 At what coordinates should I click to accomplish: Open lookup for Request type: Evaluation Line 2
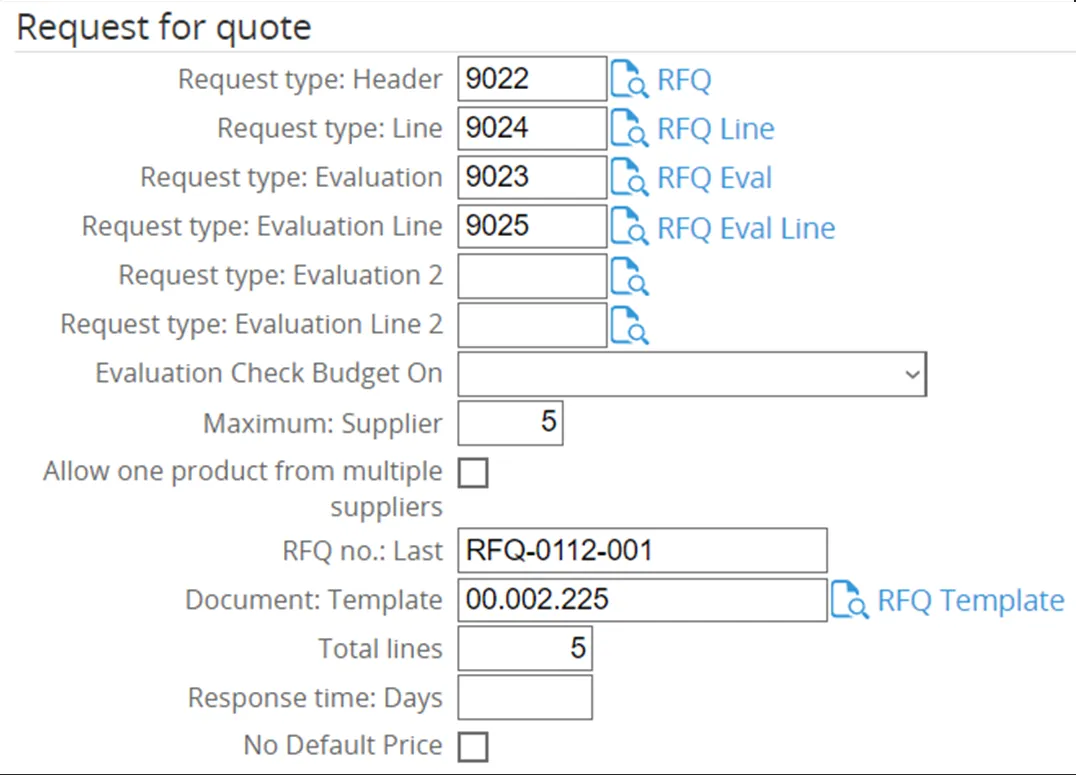pos(630,325)
